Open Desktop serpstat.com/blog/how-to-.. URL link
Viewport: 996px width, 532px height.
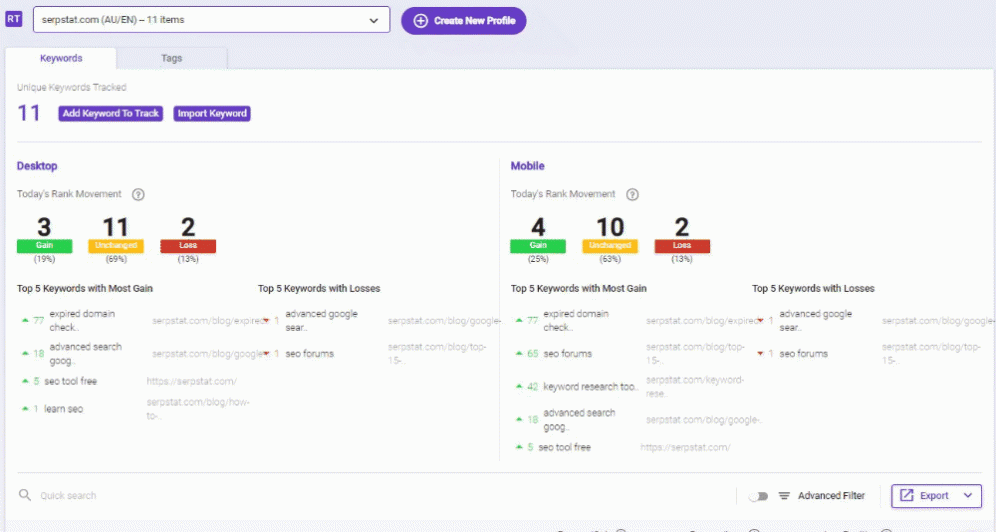[198, 409]
